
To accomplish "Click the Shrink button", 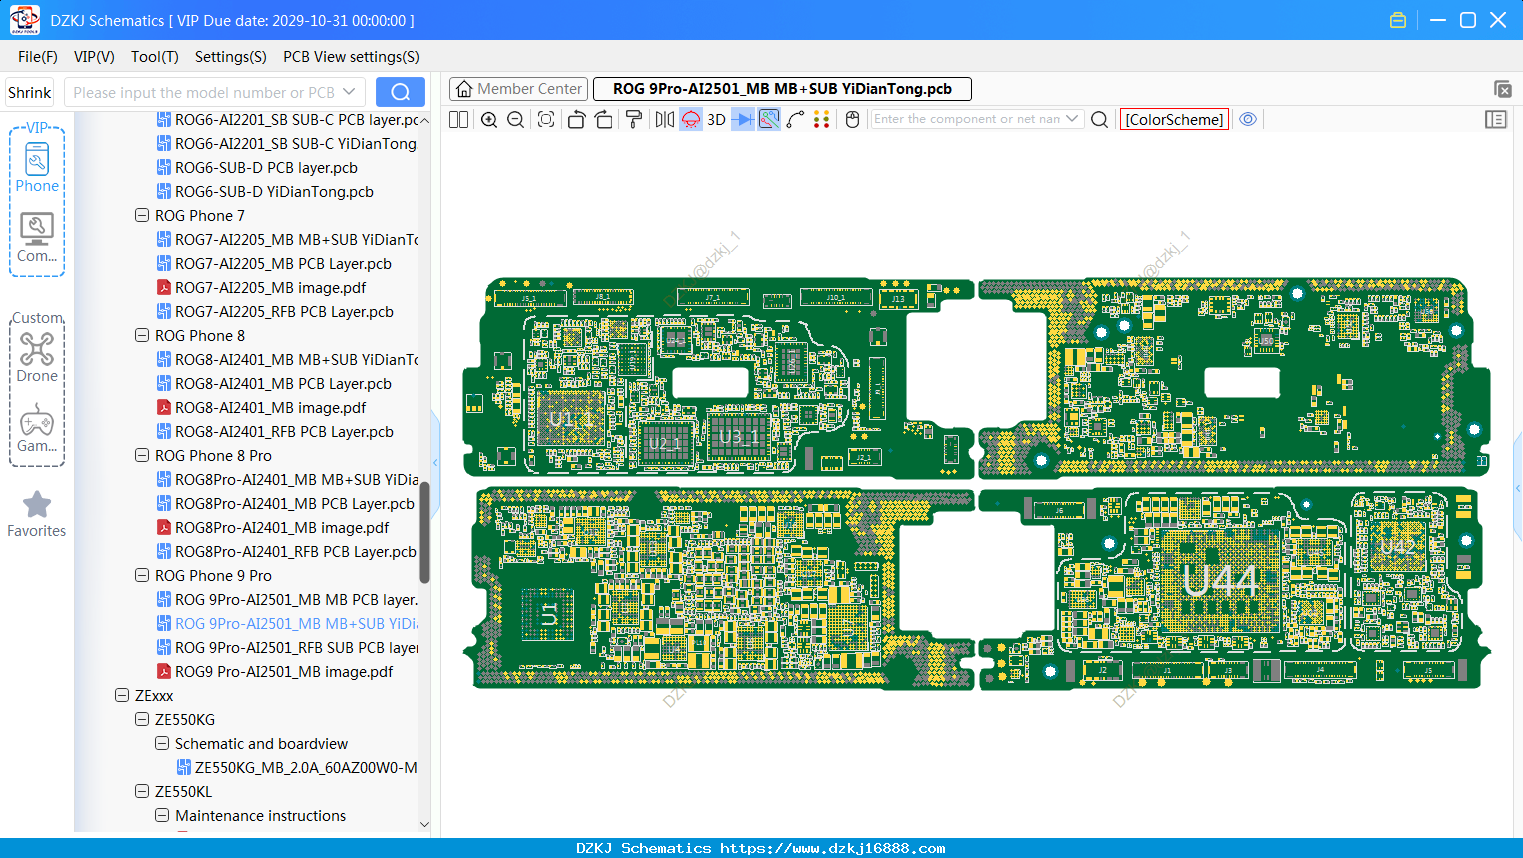I will pos(30,92).
